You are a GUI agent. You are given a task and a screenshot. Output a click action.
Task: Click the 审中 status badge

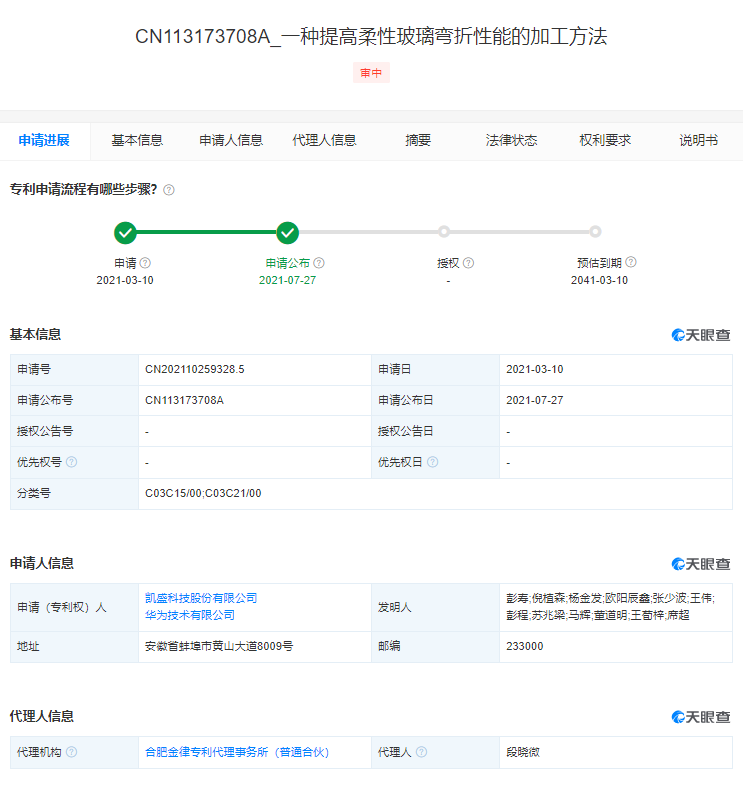(371, 73)
